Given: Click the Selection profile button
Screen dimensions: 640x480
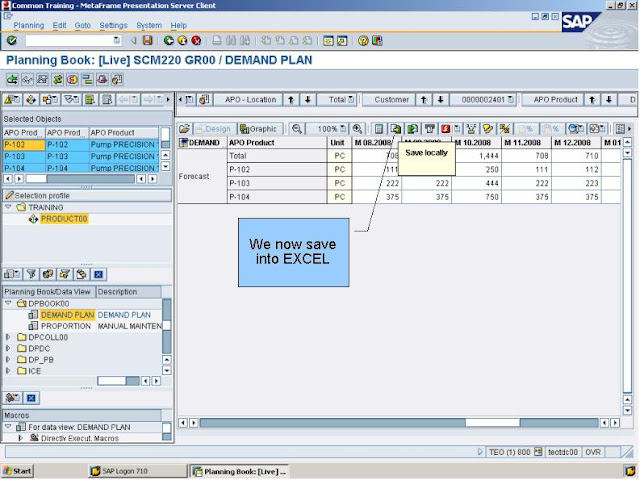Looking at the screenshot, I should [87, 196].
